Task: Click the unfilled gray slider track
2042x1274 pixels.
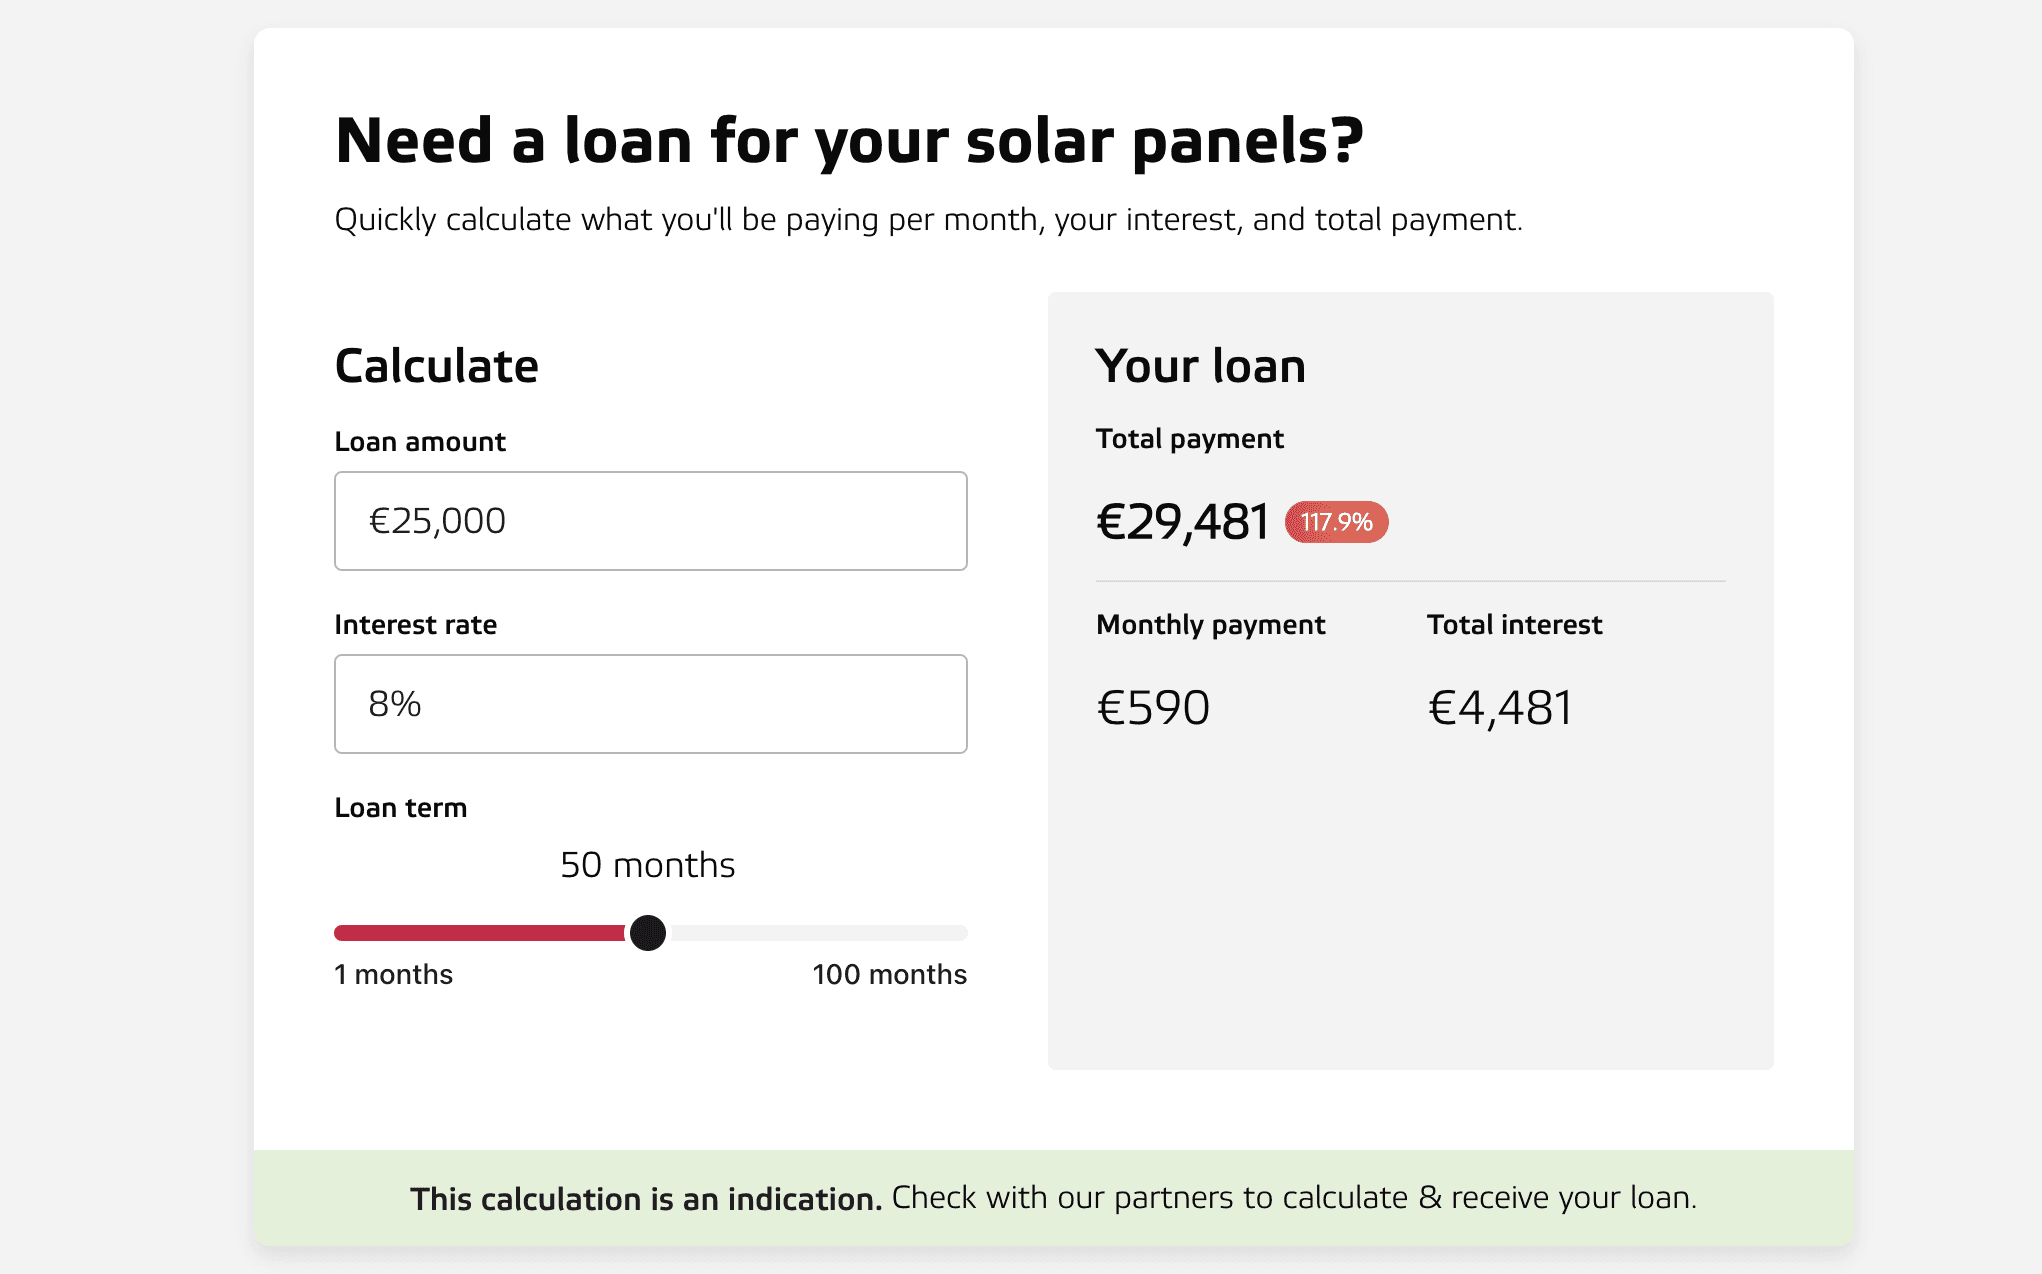Action: (817, 933)
